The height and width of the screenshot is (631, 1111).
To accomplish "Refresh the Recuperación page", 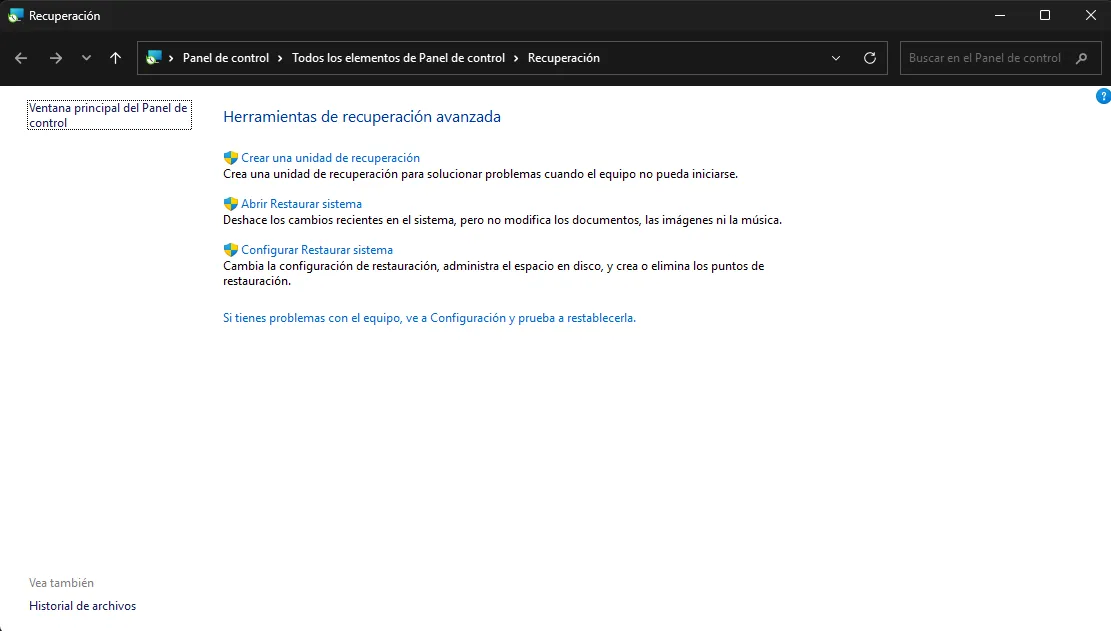I will tap(870, 58).
